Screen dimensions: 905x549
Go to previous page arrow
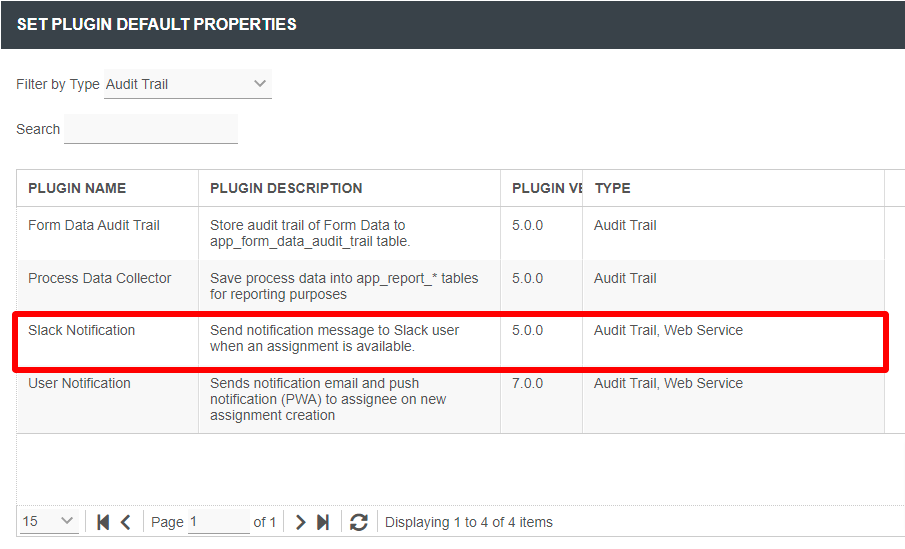pyautogui.click(x=126, y=522)
